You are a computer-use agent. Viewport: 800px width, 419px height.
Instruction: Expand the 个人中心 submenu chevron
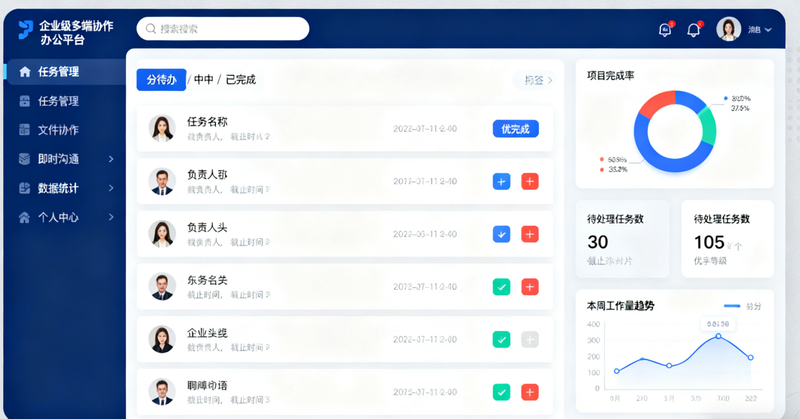[111, 217]
